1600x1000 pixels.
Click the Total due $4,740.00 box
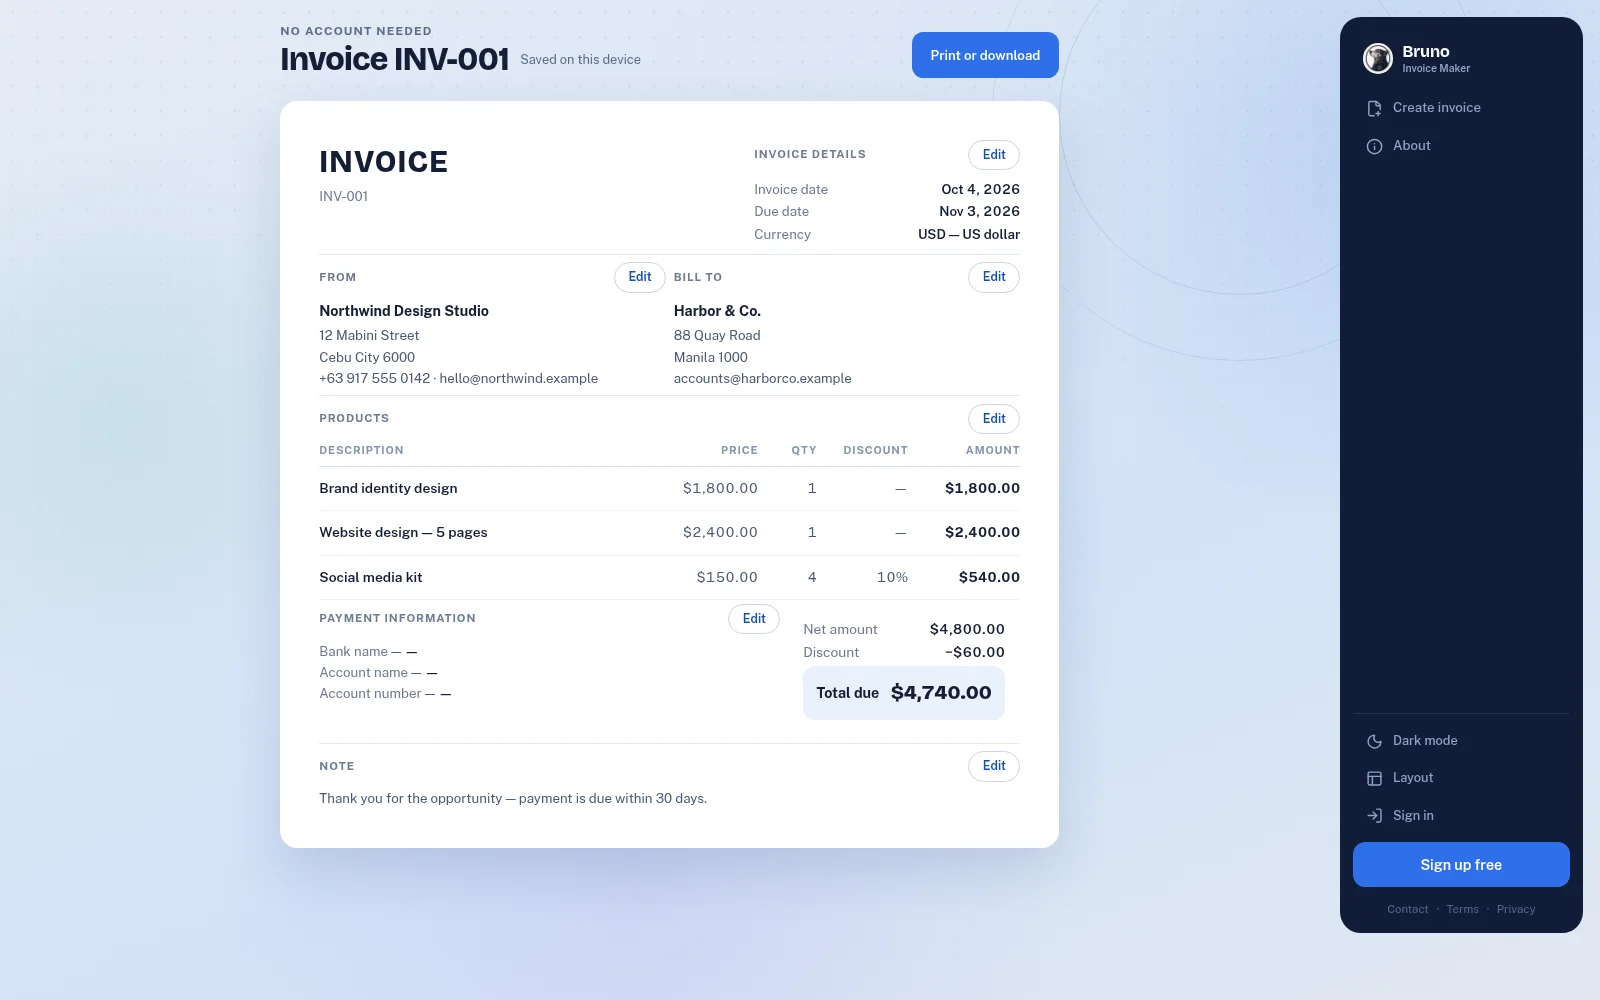tap(904, 693)
